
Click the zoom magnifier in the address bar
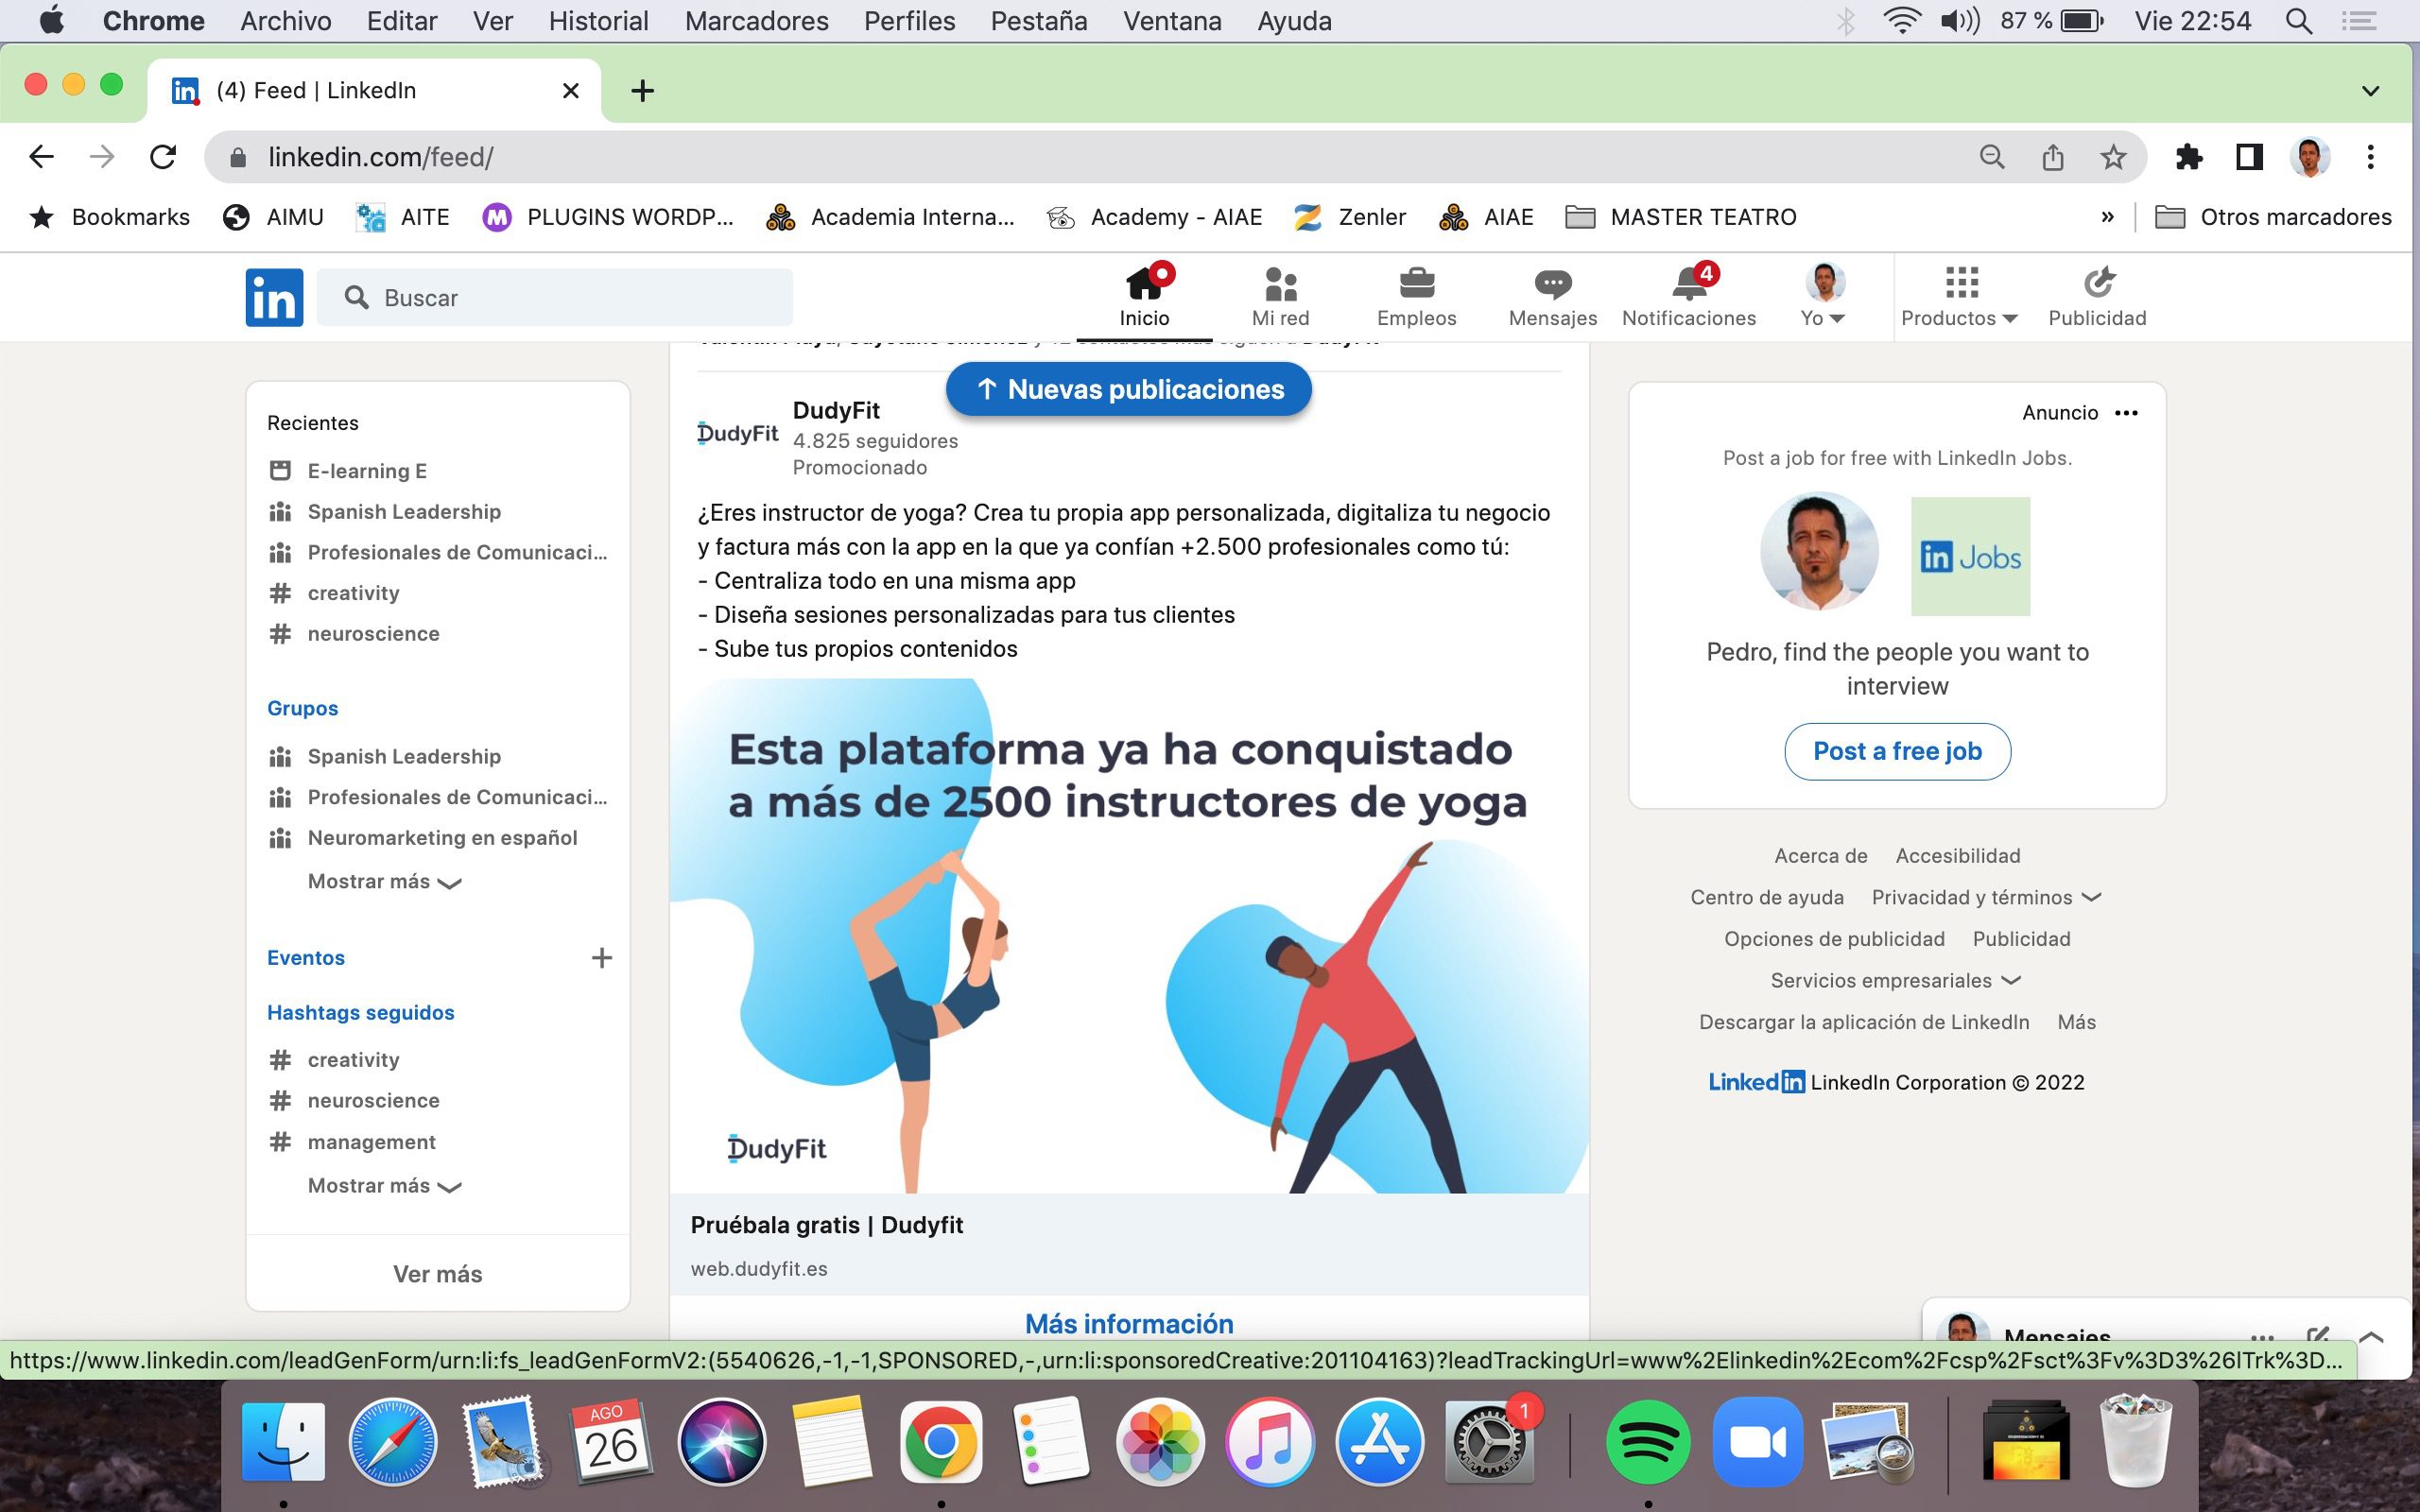tap(1991, 157)
